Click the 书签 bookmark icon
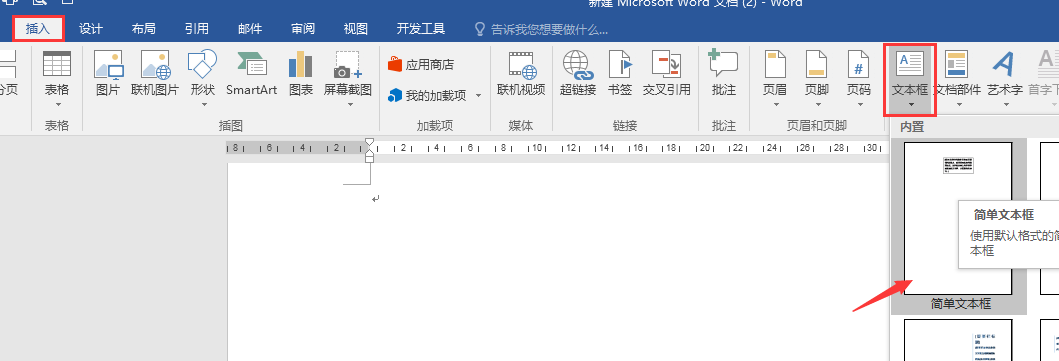The image size is (1059, 361). (620, 74)
